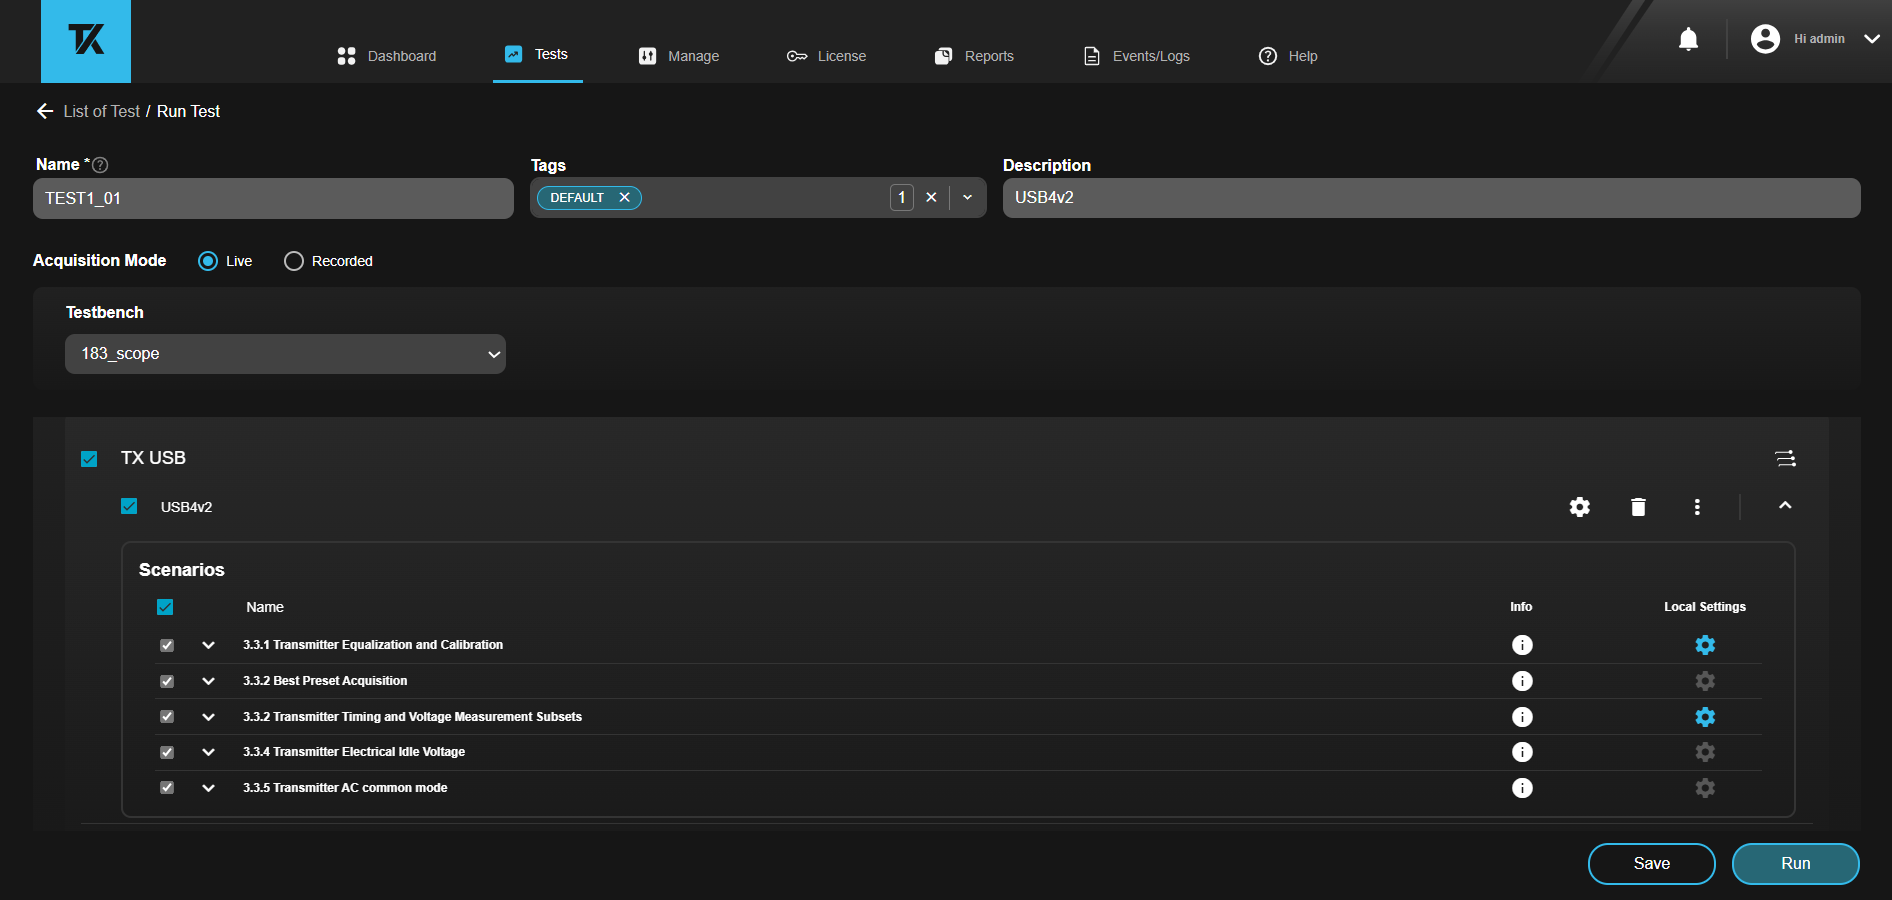The width and height of the screenshot is (1892, 900).
Task: Delete USB4v2 with trash icon
Action: (1638, 507)
